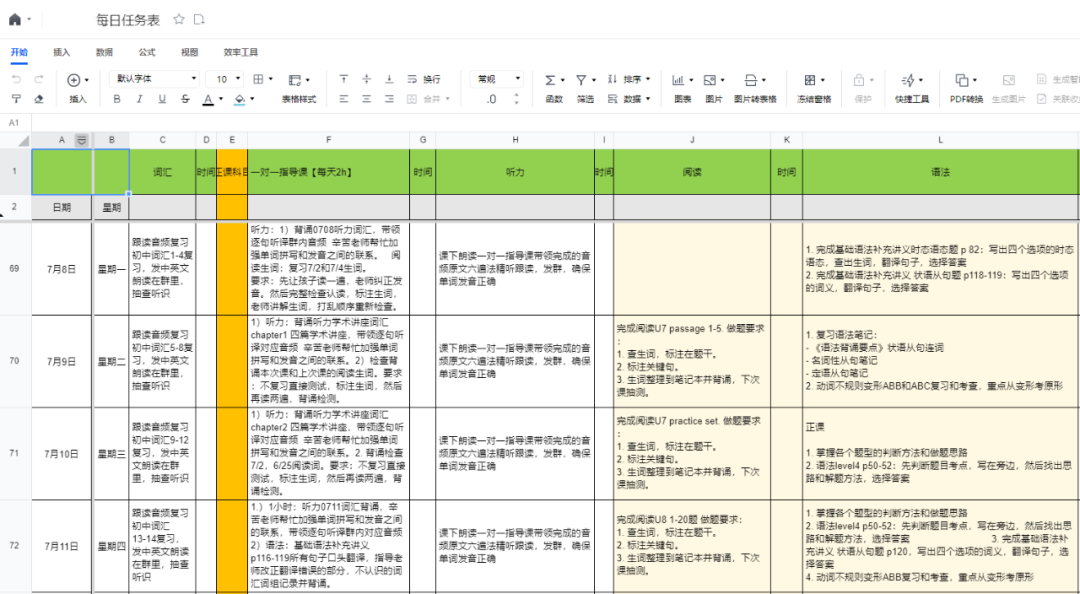Align text left
Image resolution: width=1080 pixels, height=594 pixels.
tap(344, 99)
